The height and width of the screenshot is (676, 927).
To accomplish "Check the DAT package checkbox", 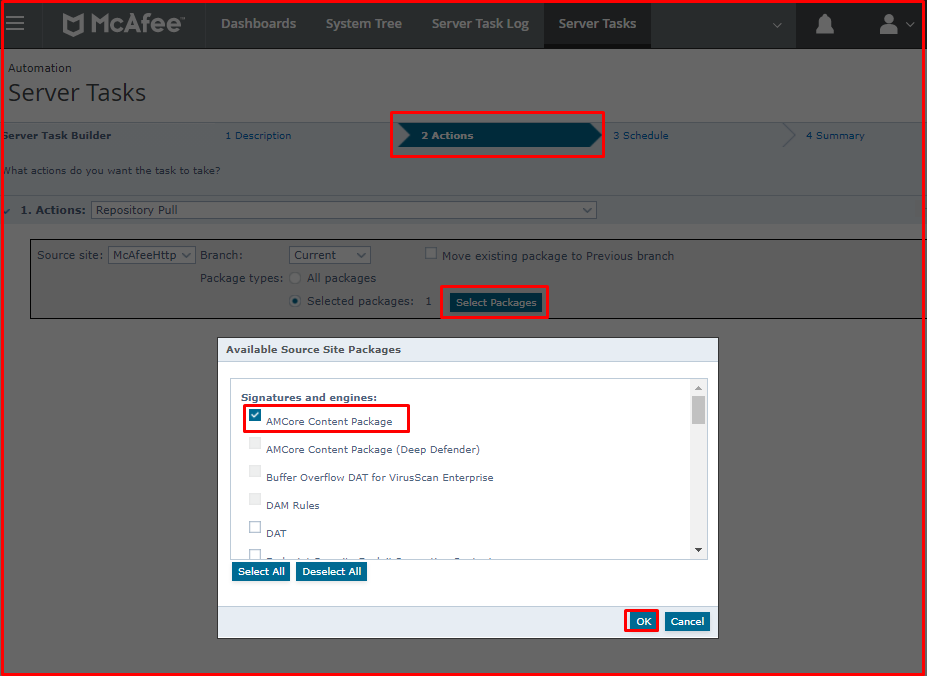I will pos(255,526).
